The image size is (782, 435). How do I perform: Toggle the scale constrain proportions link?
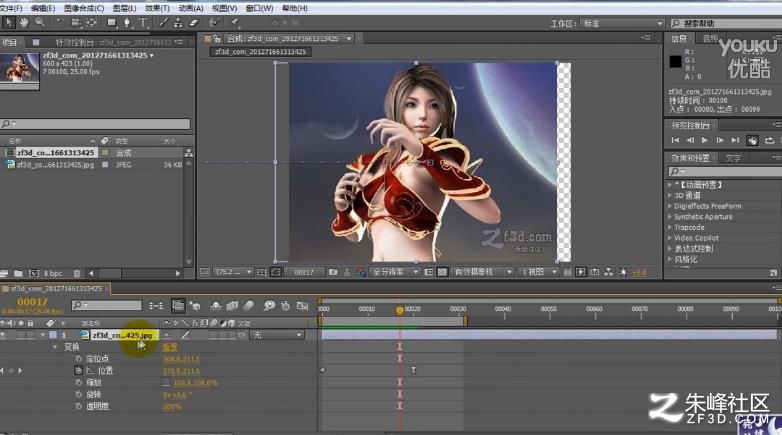166,383
